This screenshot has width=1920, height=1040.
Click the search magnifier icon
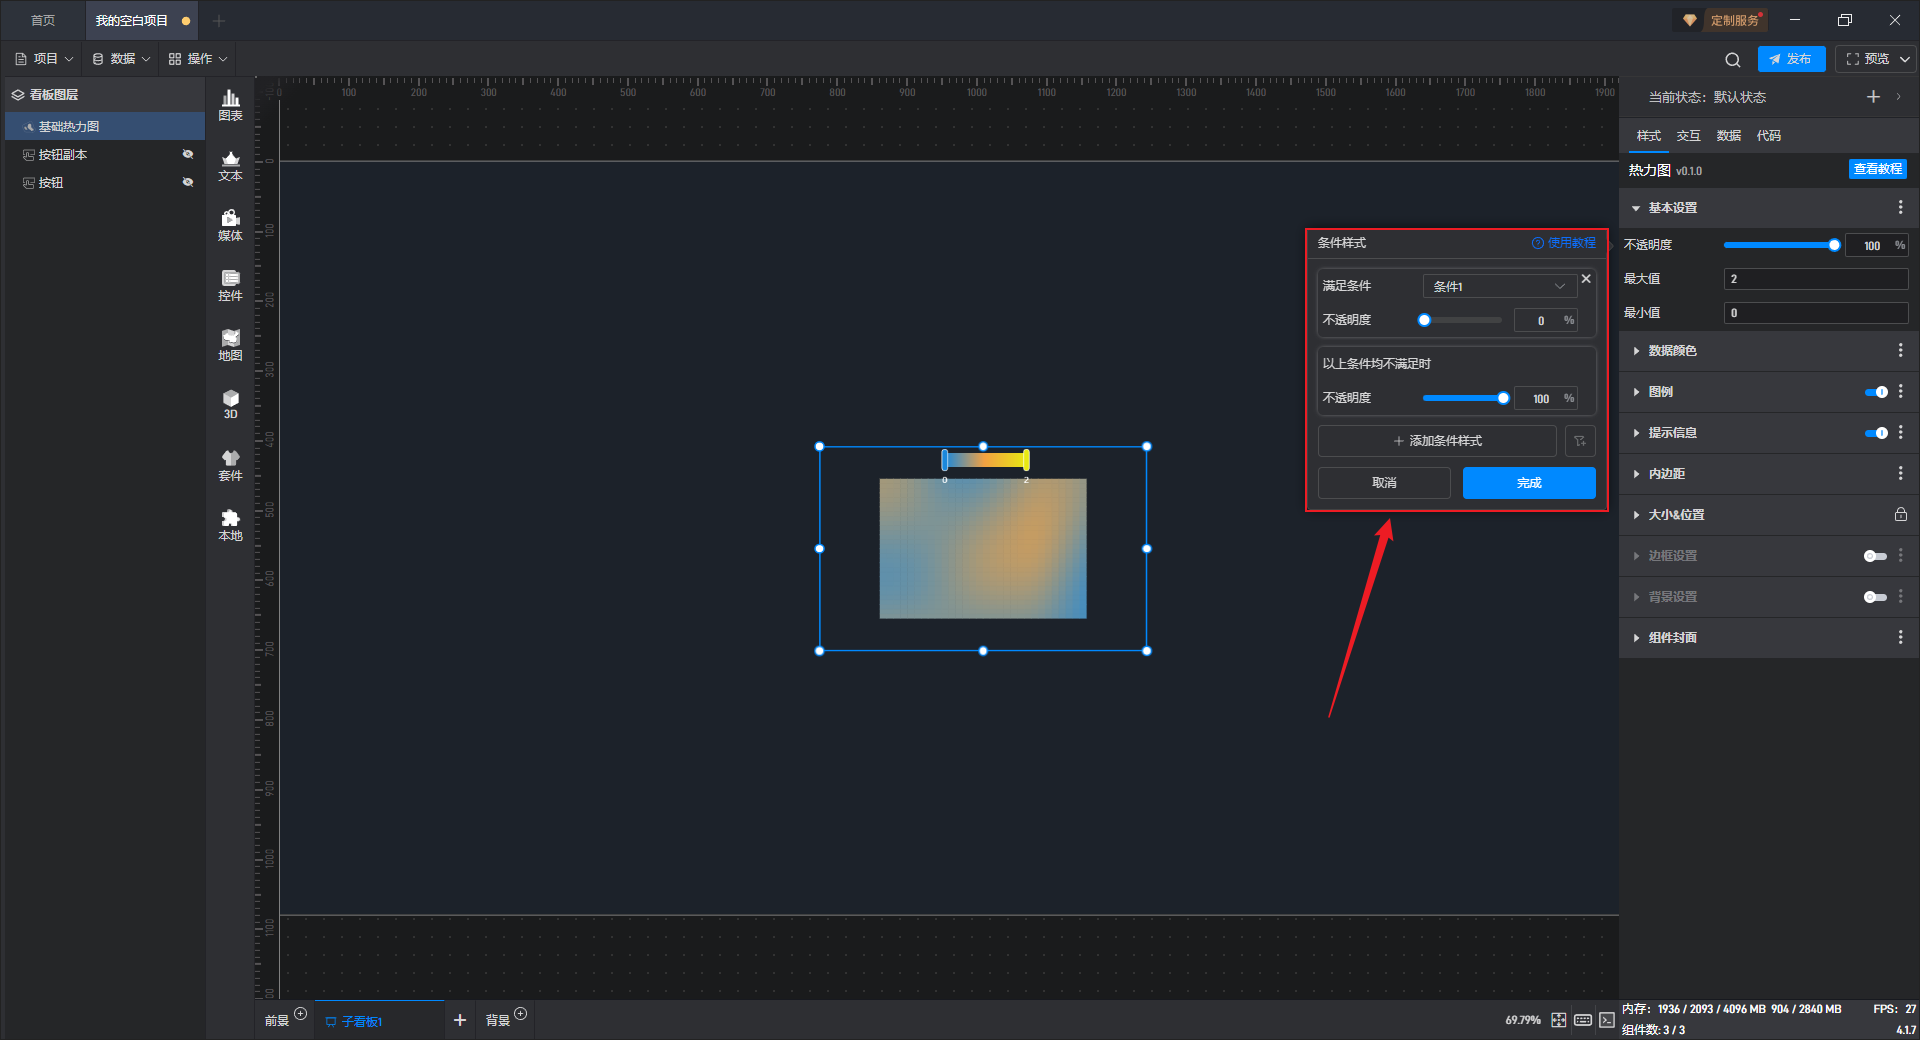[x=1733, y=60]
